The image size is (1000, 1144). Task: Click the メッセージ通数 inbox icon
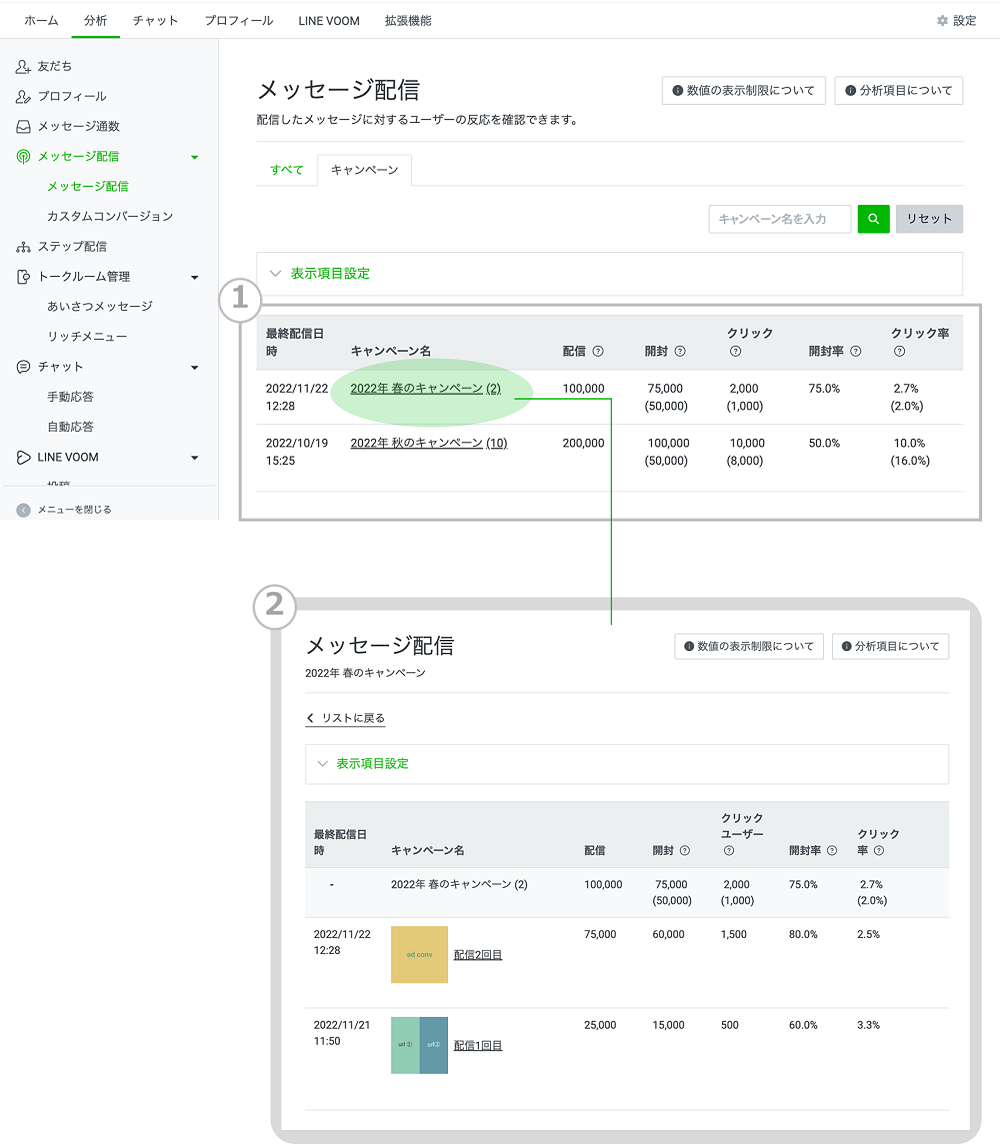[23, 126]
